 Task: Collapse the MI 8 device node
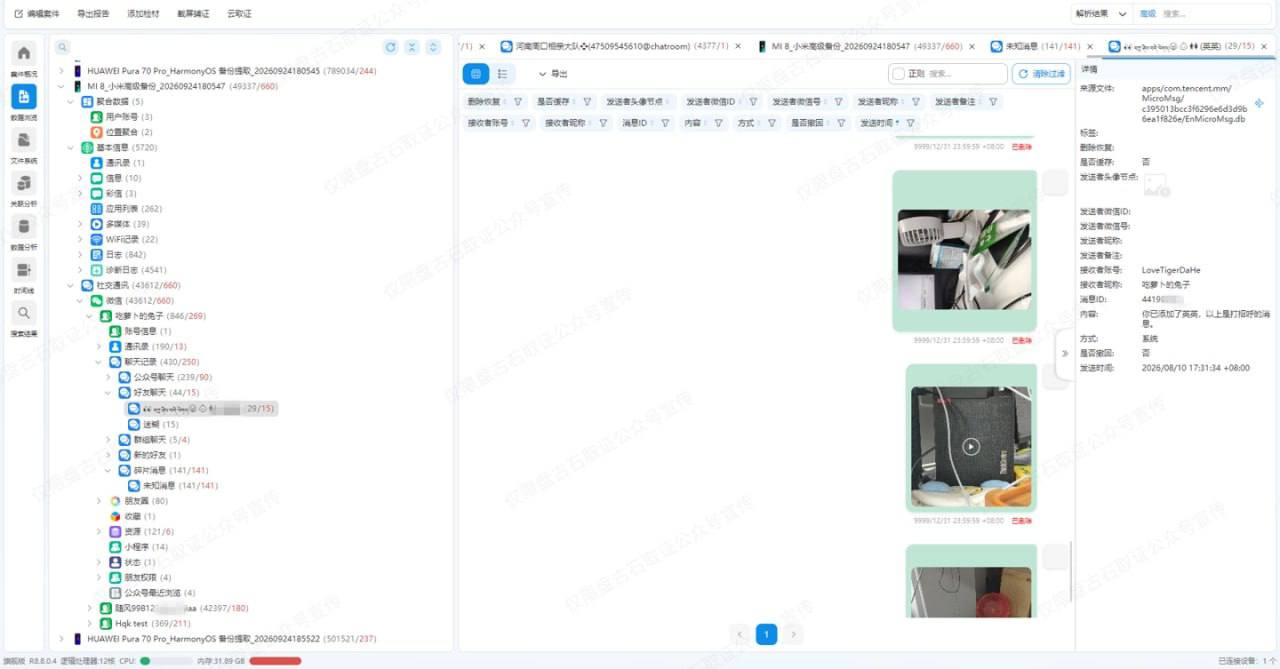62,86
